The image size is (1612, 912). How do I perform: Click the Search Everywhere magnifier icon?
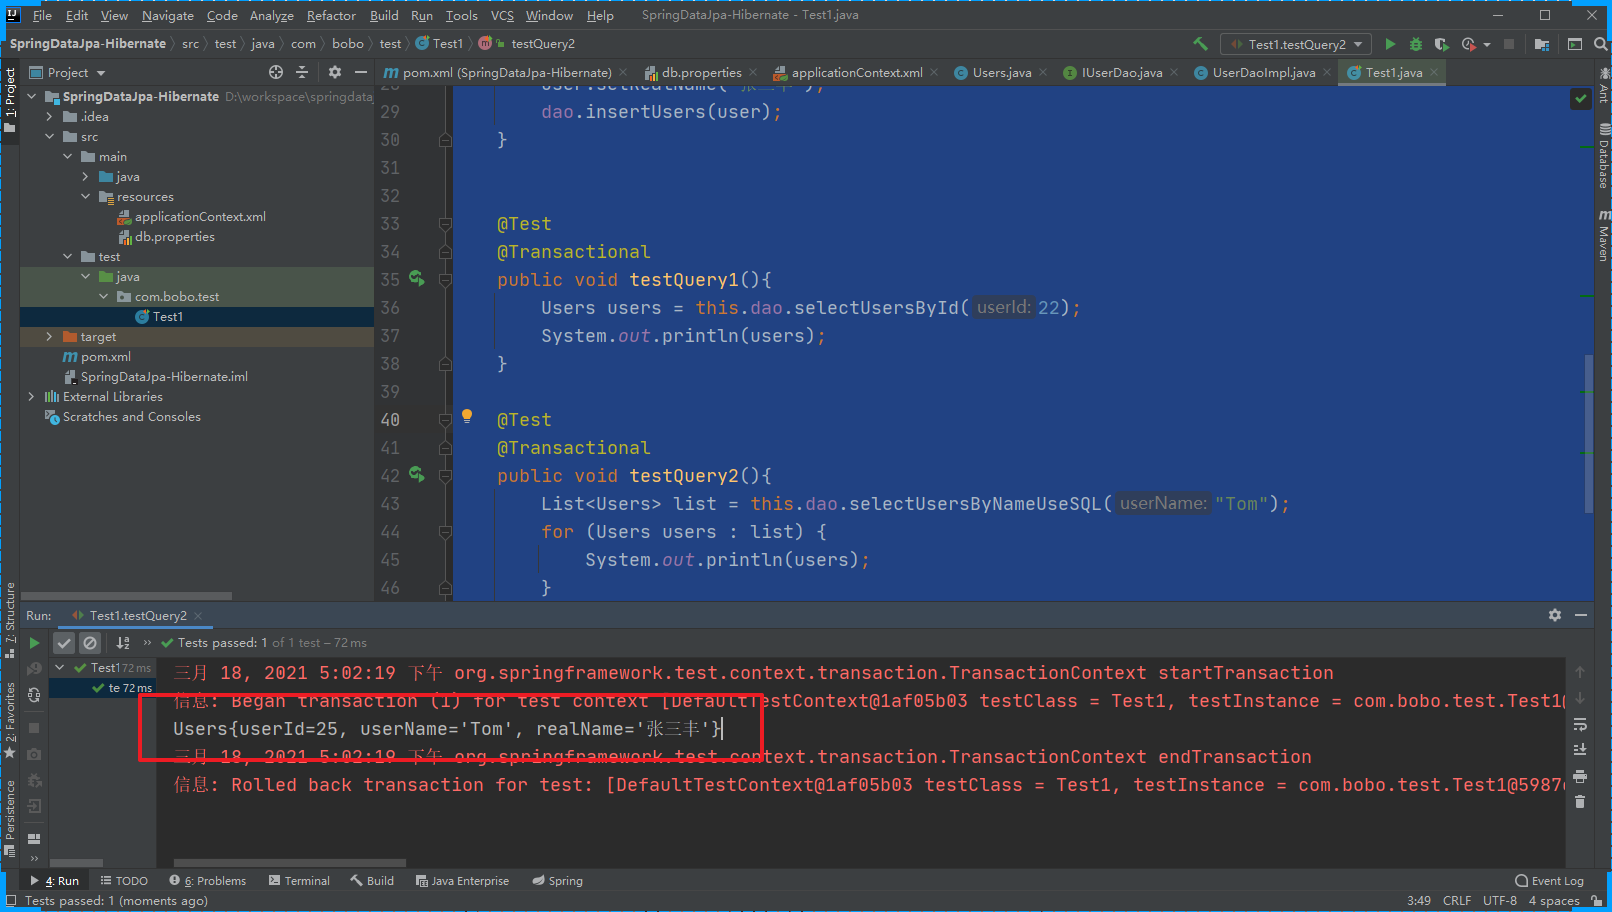pyautogui.click(x=1600, y=44)
